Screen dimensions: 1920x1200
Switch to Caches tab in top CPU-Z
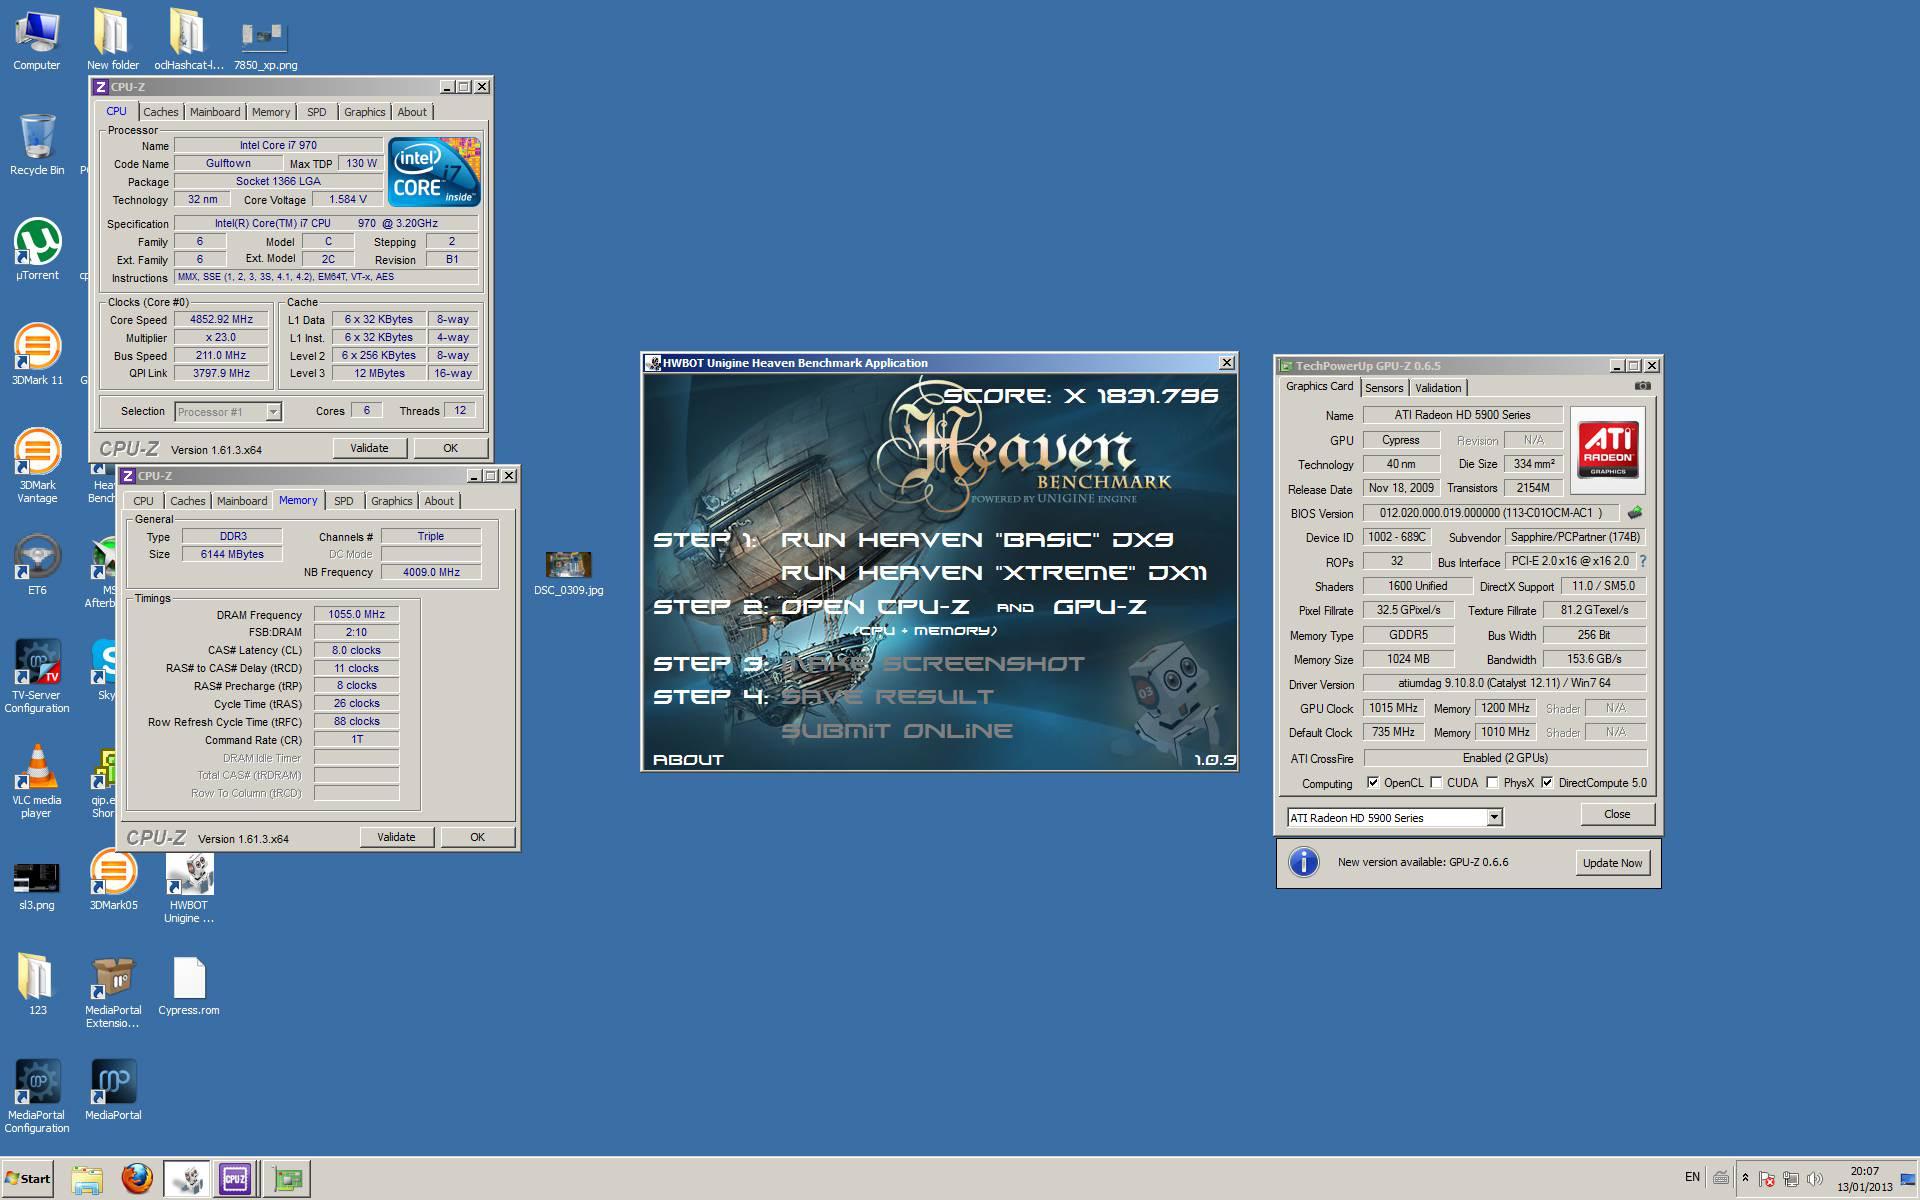click(160, 112)
